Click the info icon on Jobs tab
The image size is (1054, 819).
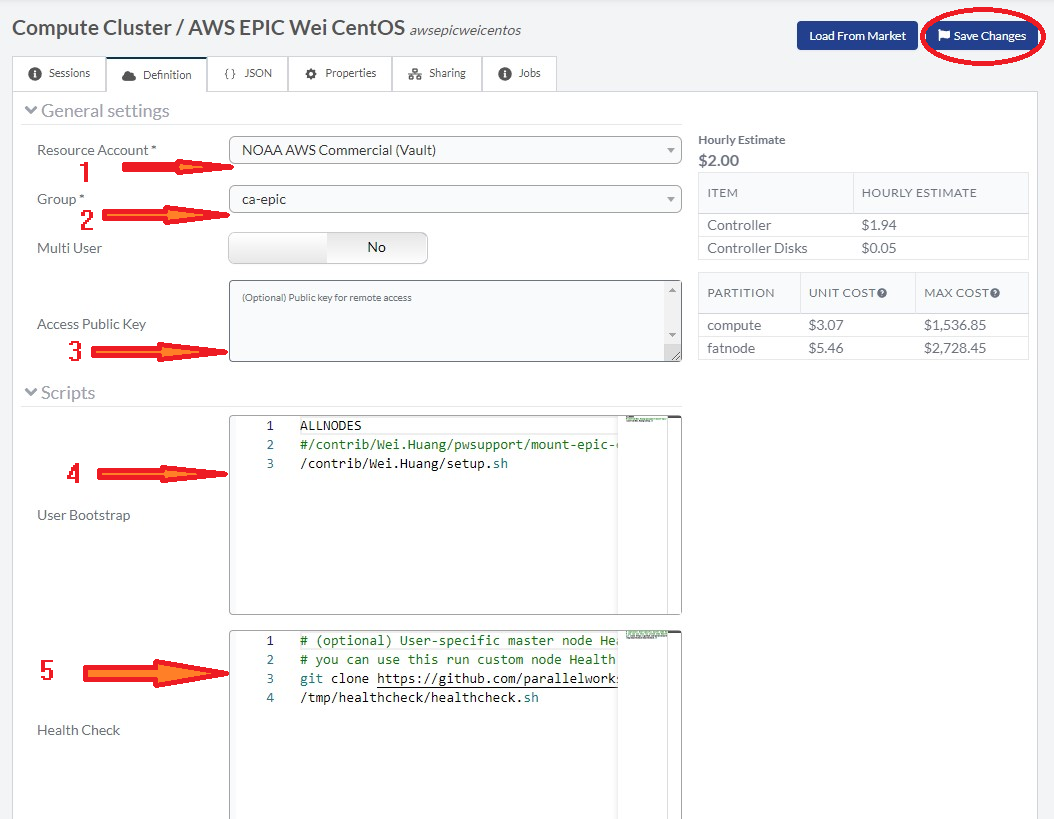[x=505, y=74]
